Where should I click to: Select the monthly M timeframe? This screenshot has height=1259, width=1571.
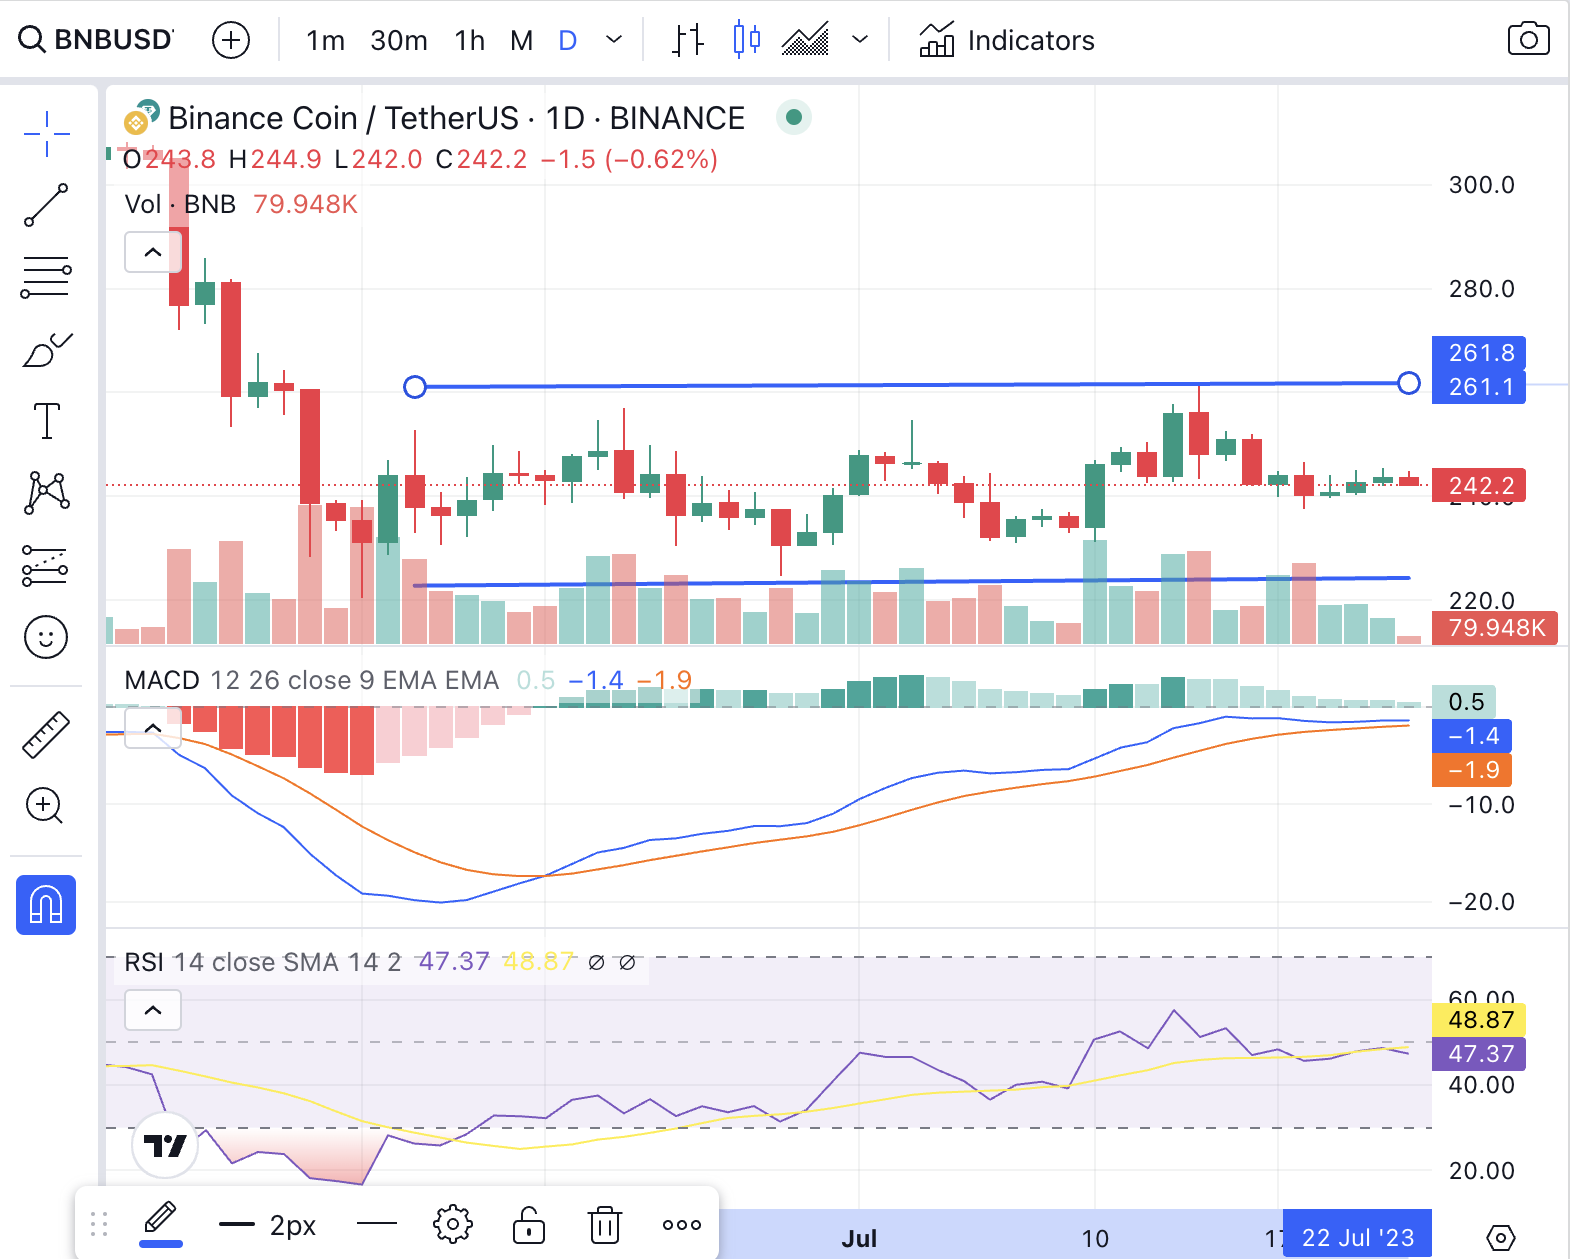[521, 40]
